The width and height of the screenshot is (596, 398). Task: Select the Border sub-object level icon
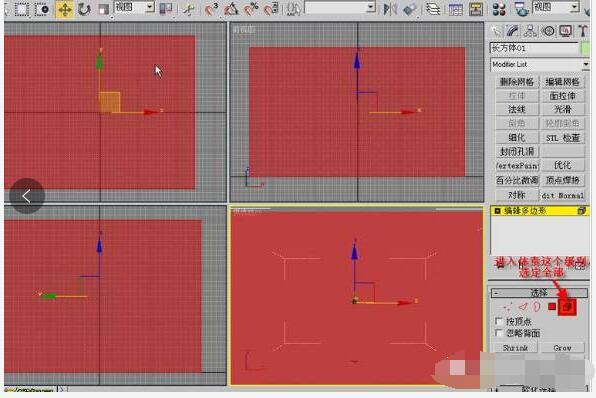point(537,306)
